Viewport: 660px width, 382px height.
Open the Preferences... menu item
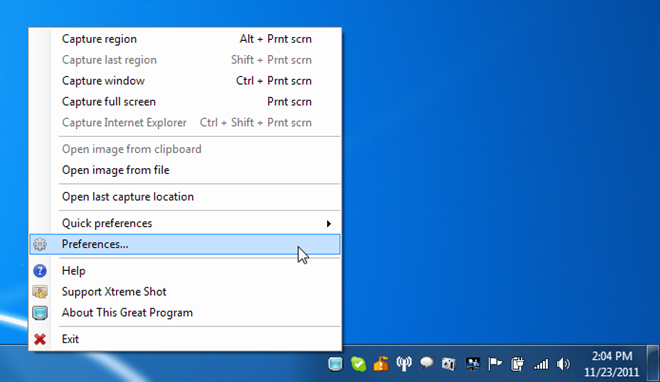(x=185, y=244)
